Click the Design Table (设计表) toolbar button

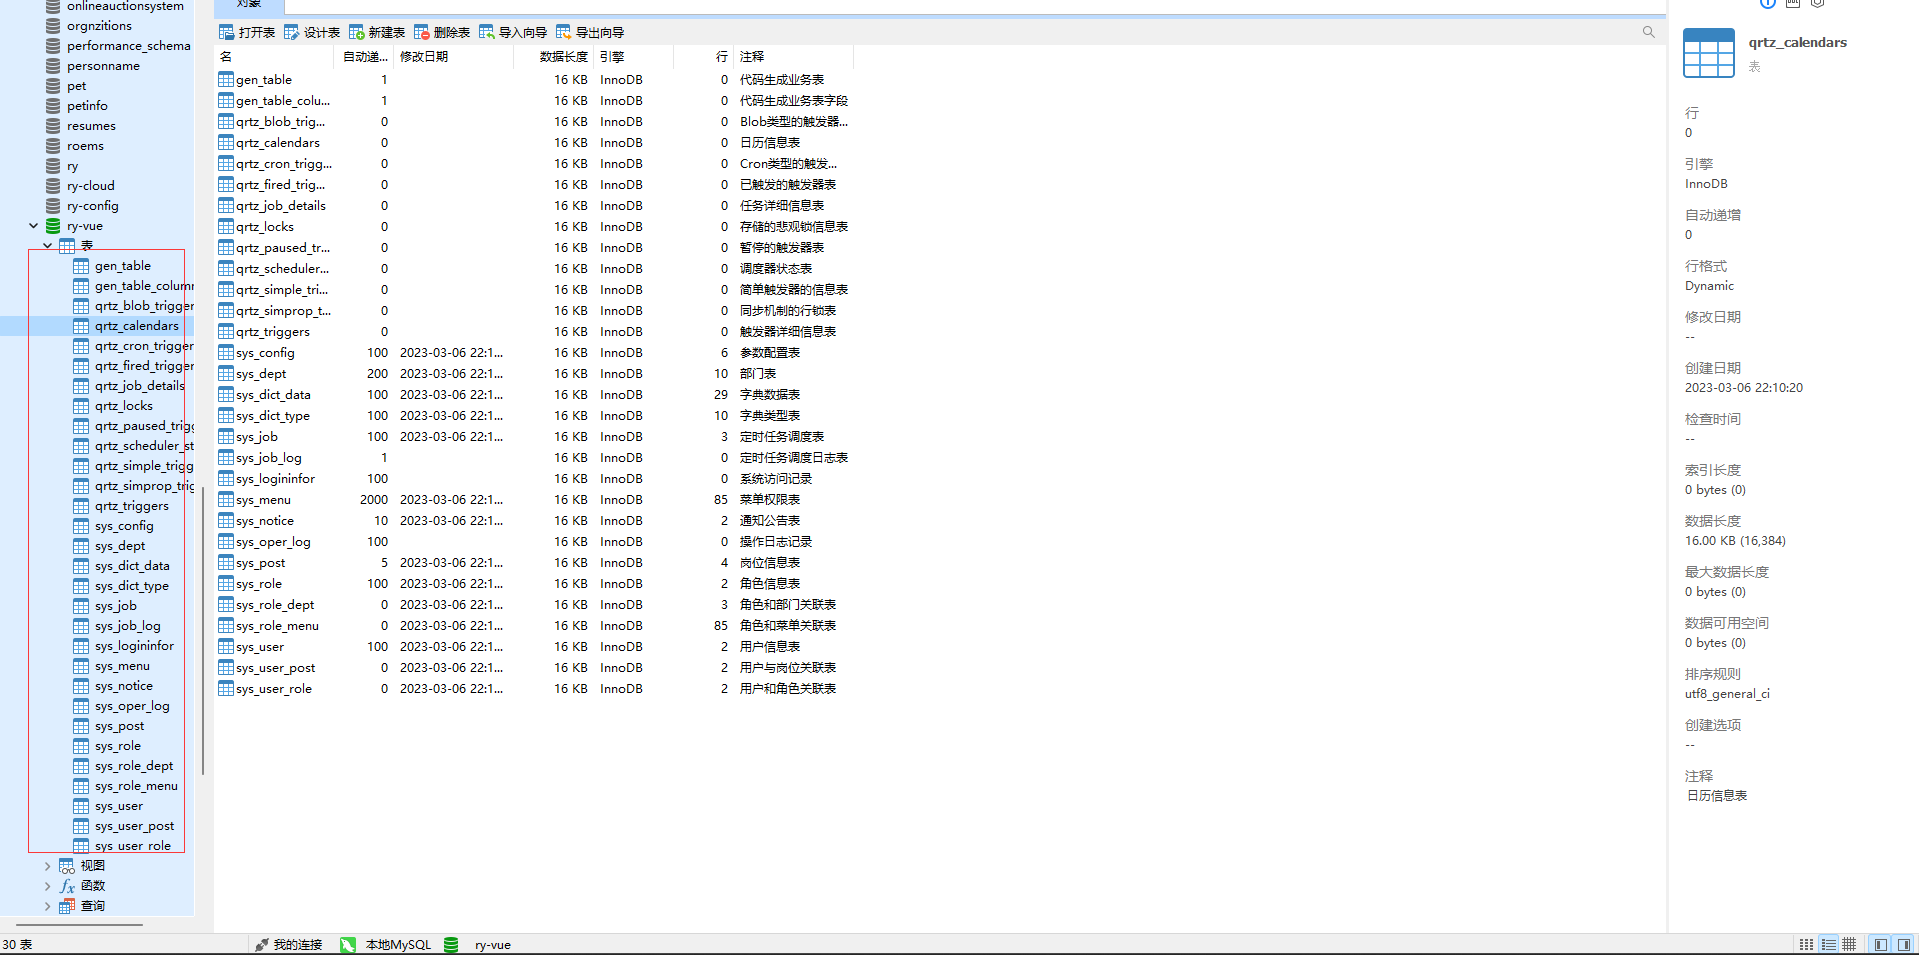pos(312,32)
